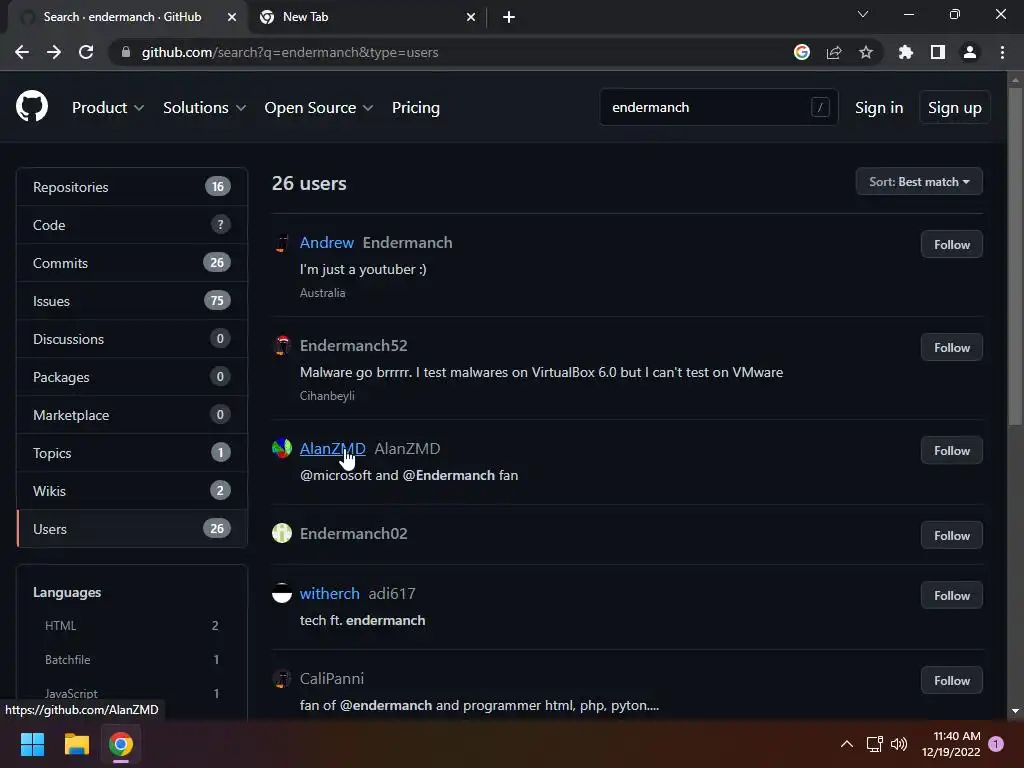The image size is (1024, 768).
Task: Click the Sign up button
Action: [954, 108]
